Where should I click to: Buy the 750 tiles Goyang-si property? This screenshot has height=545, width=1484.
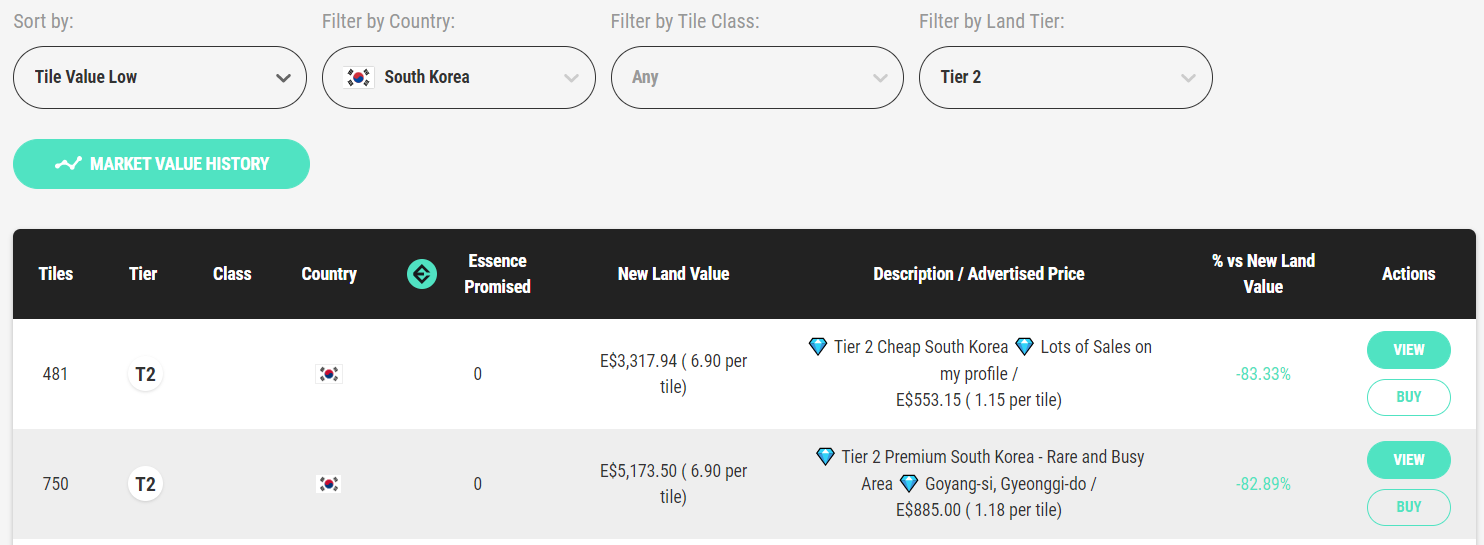[x=1409, y=507]
